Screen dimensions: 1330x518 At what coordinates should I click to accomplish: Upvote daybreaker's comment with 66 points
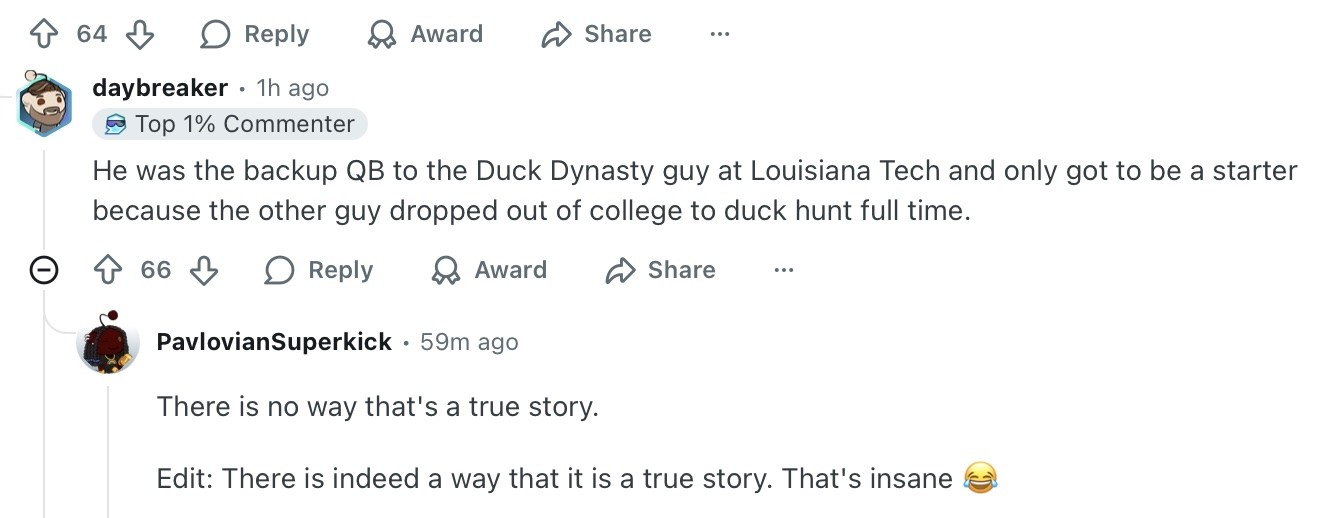pos(109,270)
